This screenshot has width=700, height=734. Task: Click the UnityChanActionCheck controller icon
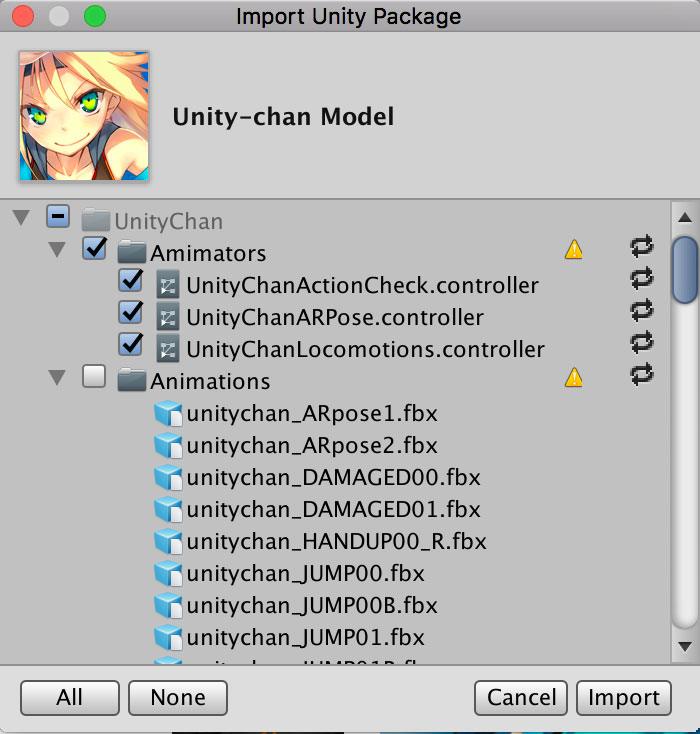168,285
